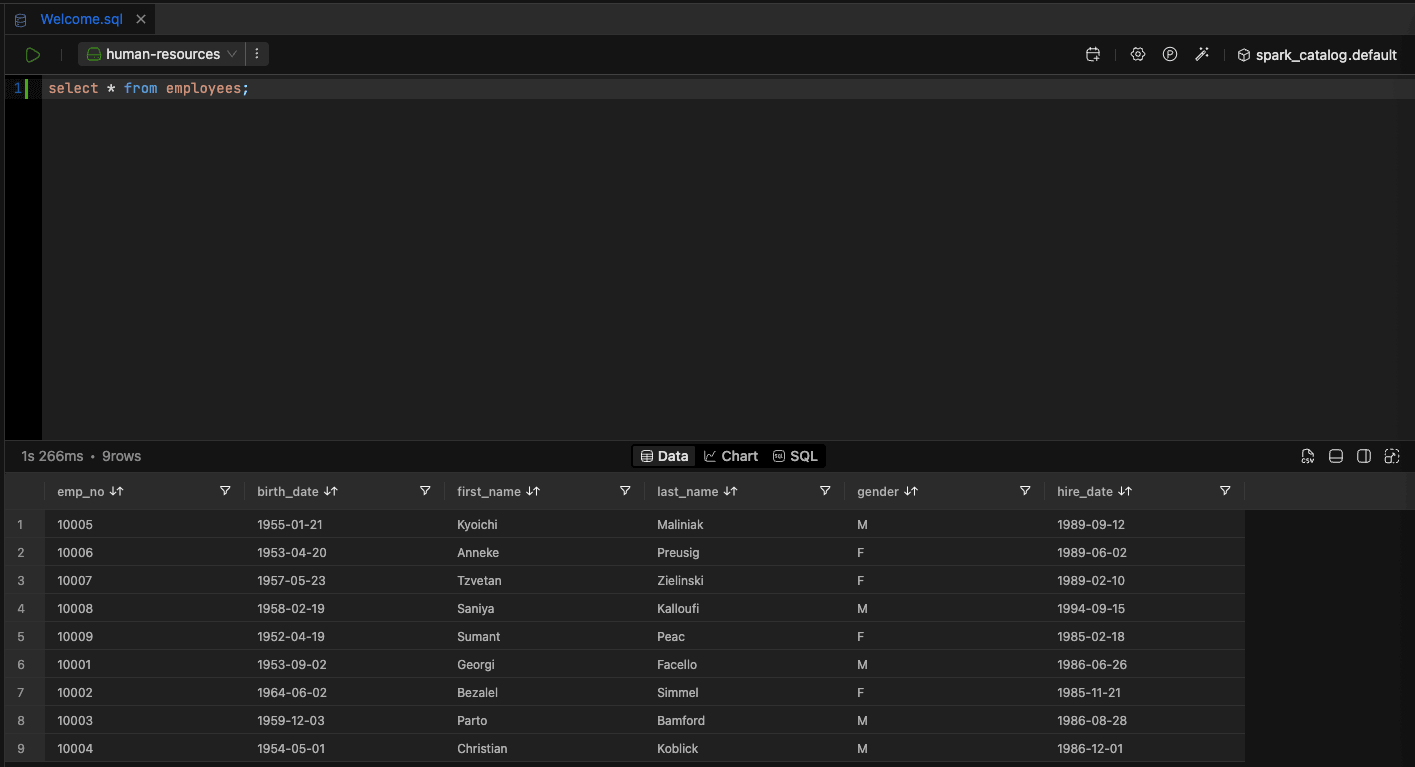Viewport: 1415px width, 767px height.
Task: Select the hire_date cell '1994-09-15'
Action: (1144, 608)
